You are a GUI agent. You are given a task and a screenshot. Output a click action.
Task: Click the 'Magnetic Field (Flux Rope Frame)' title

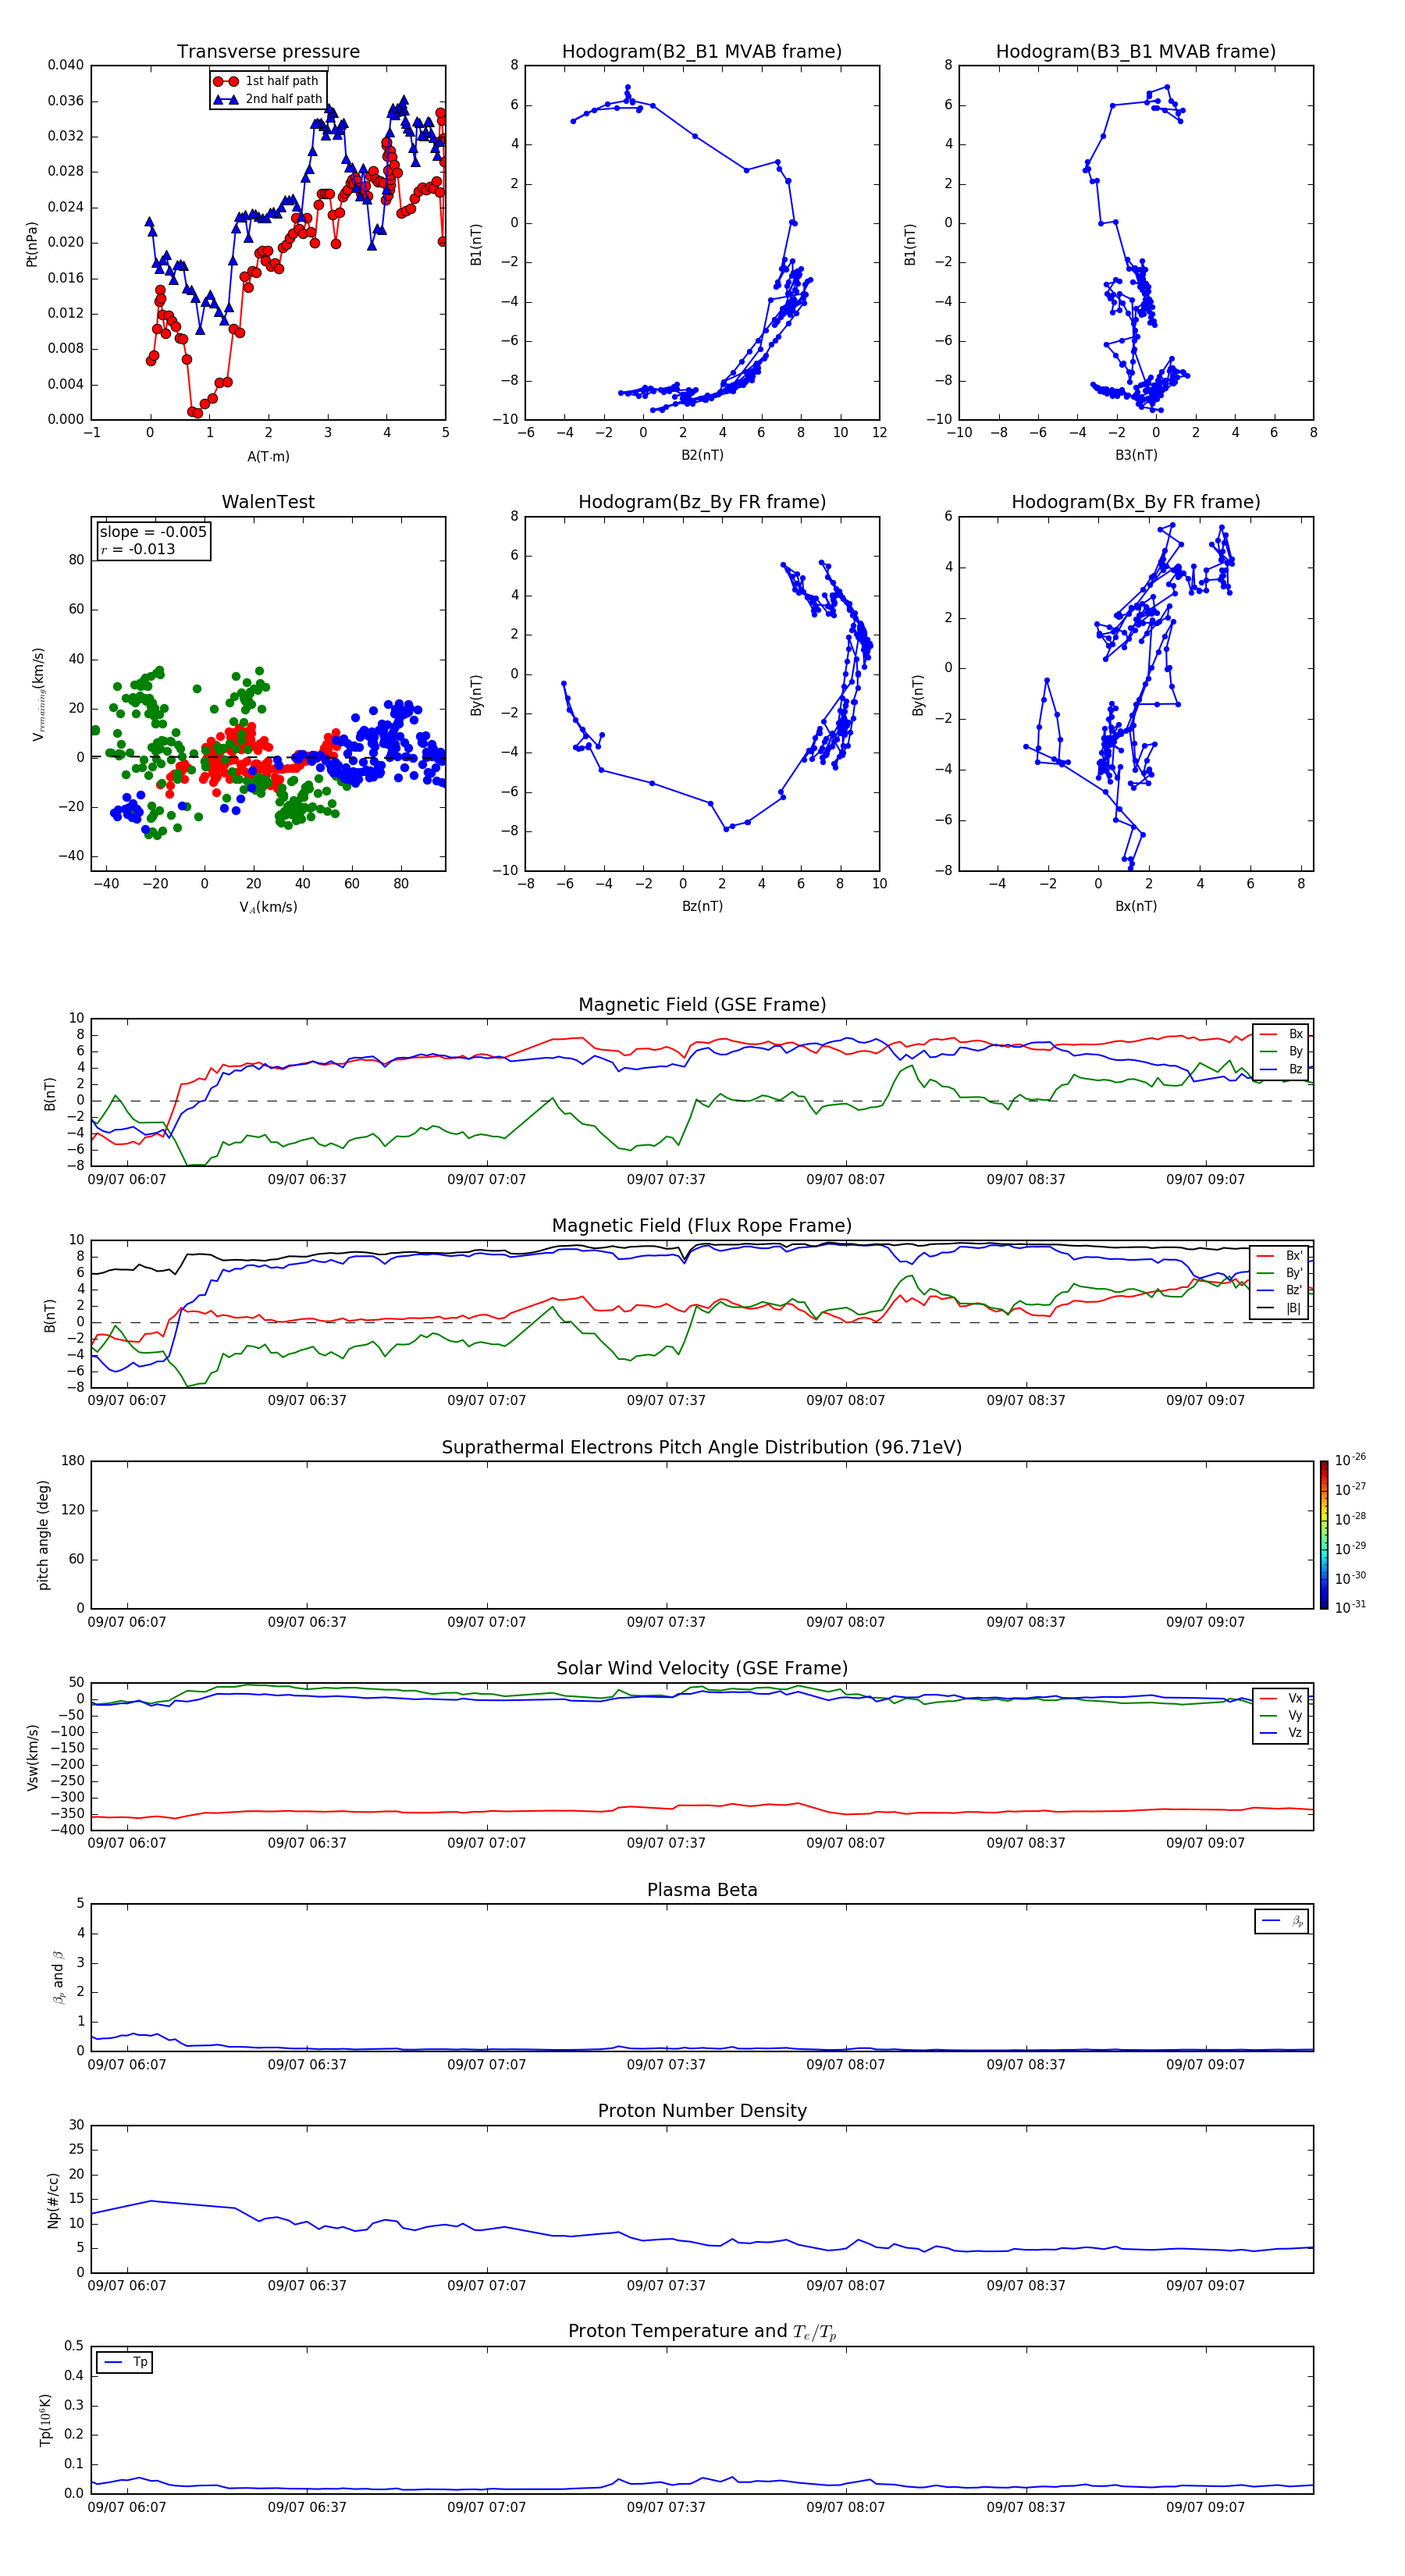(702, 1226)
